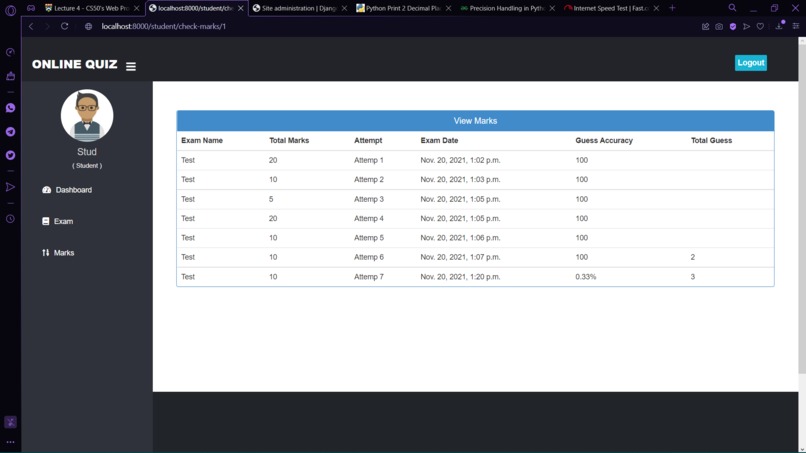Click the Attempt column header
806x453 pixels.
click(368, 140)
